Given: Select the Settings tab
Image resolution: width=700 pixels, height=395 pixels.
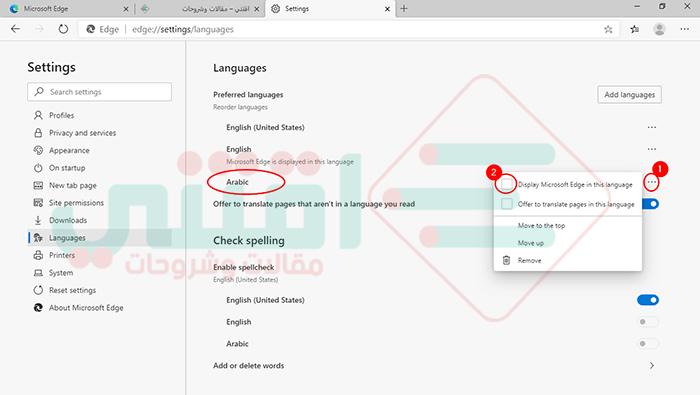Looking at the screenshot, I should pyautogui.click(x=330, y=9).
